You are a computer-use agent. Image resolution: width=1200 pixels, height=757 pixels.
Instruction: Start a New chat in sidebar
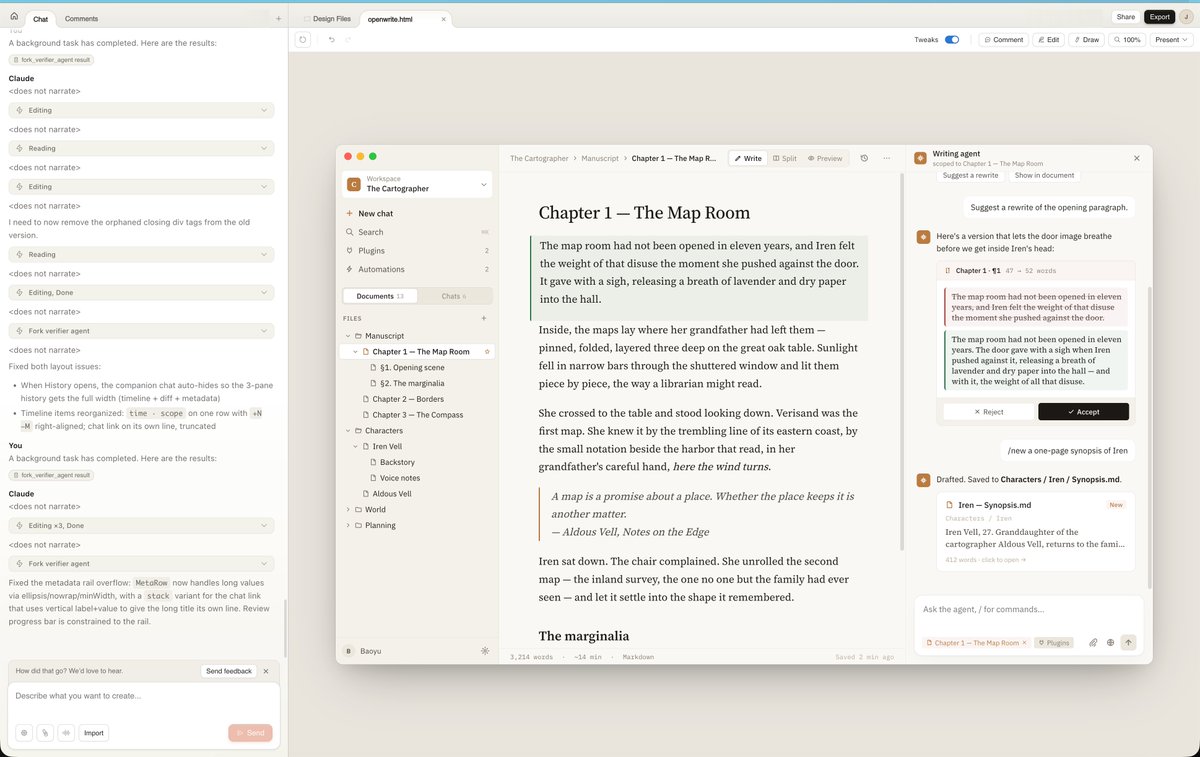(x=416, y=213)
